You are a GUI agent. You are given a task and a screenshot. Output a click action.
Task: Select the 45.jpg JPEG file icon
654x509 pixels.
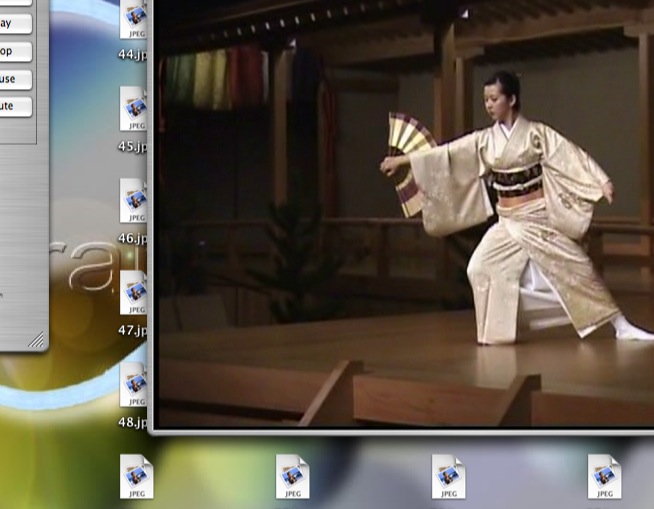133,108
